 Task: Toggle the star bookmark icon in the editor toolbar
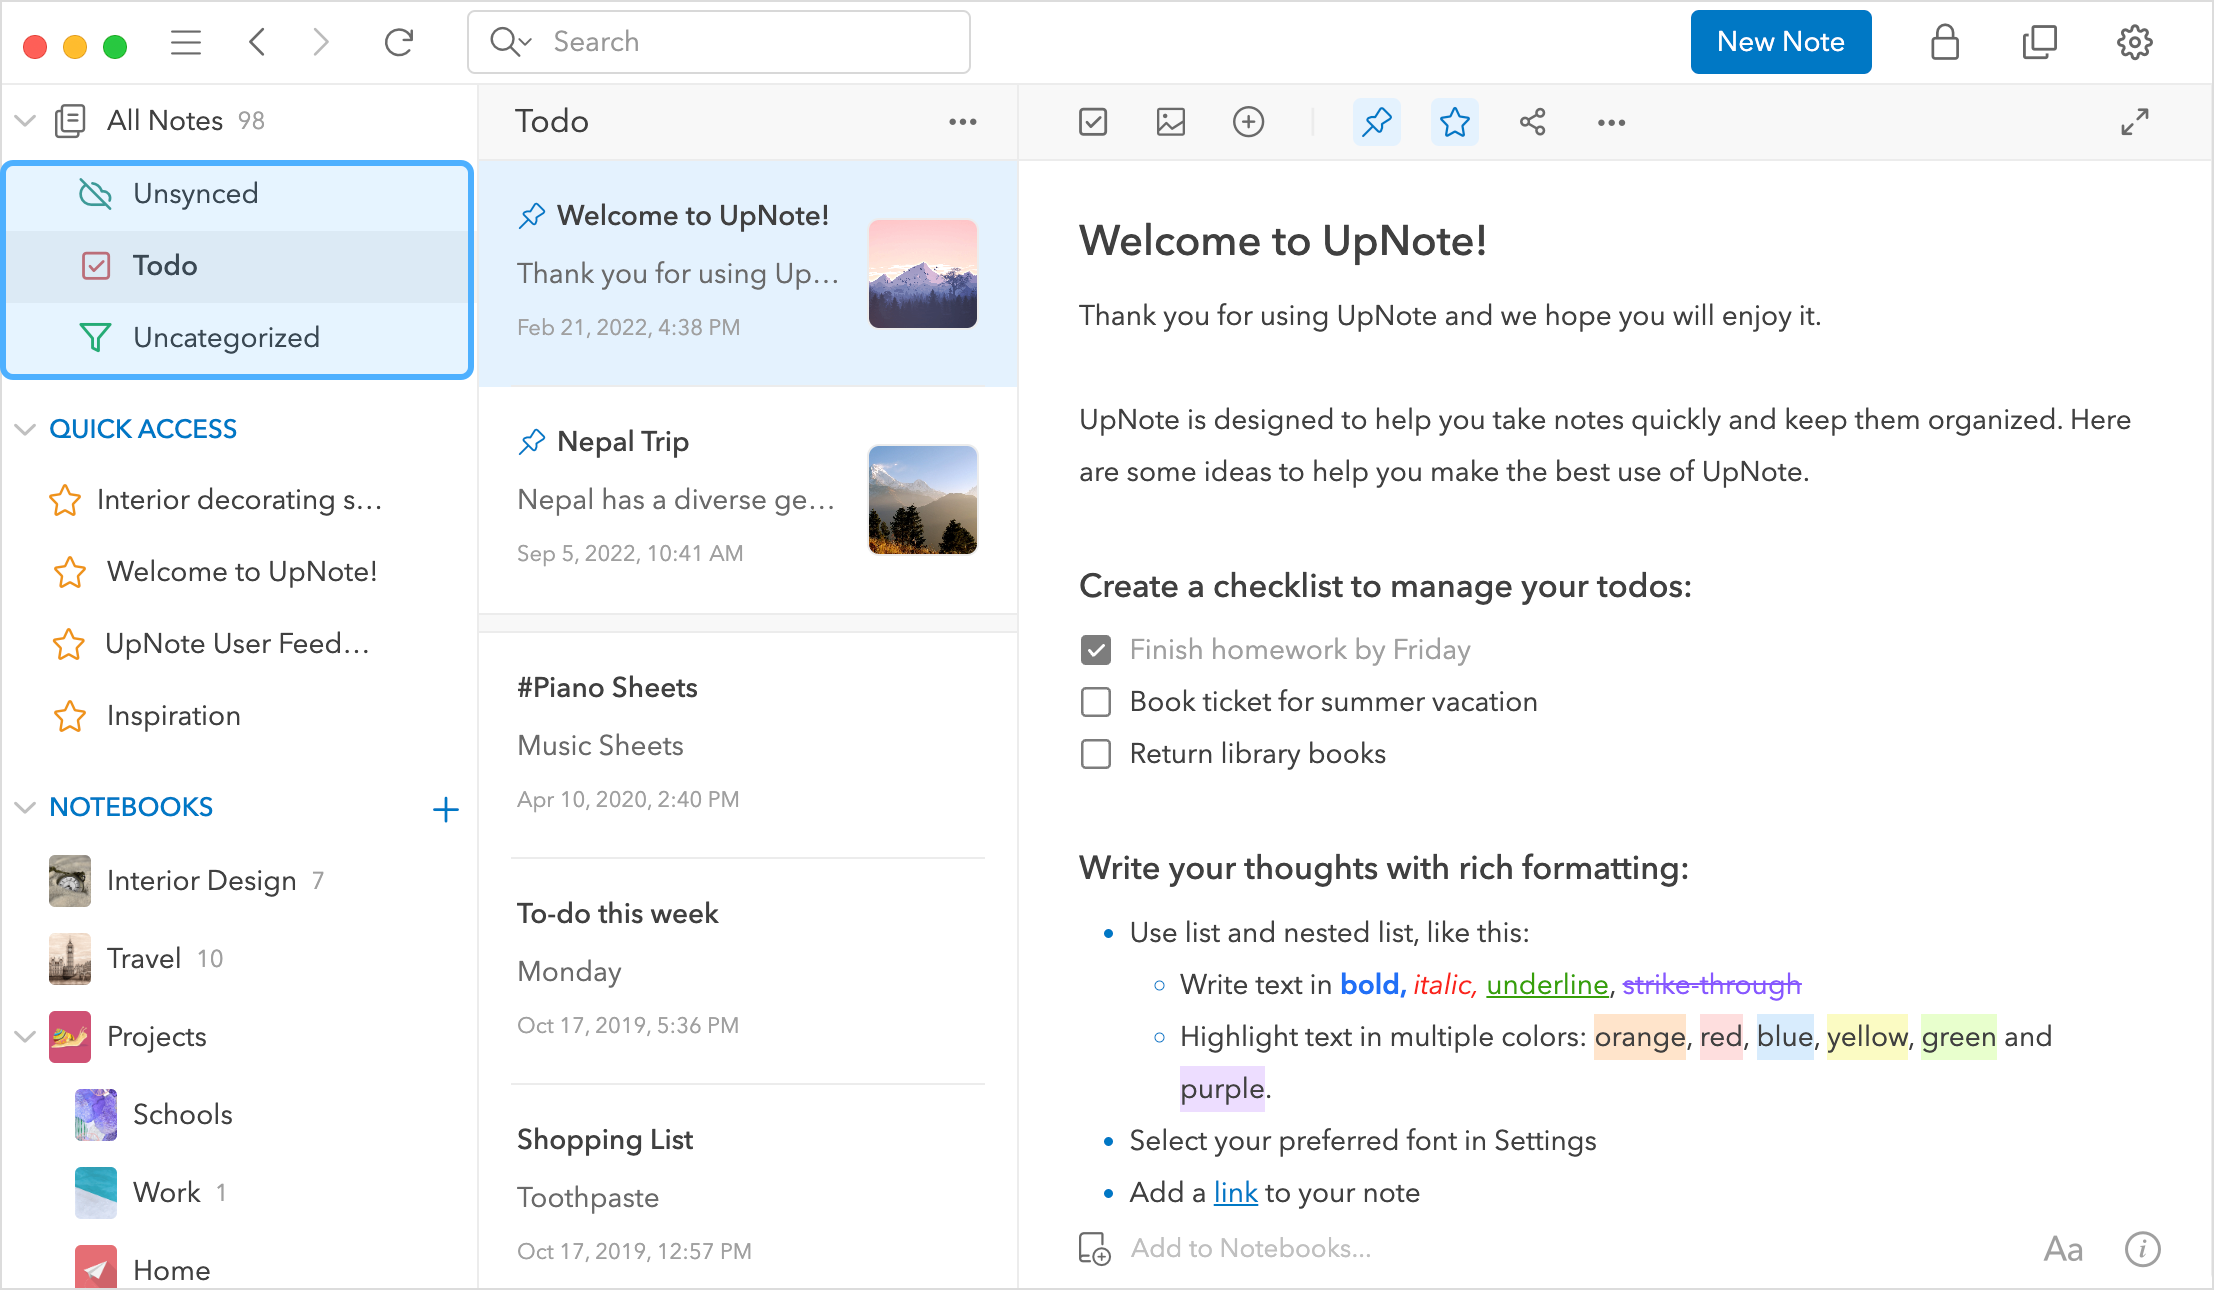pos(1454,122)
